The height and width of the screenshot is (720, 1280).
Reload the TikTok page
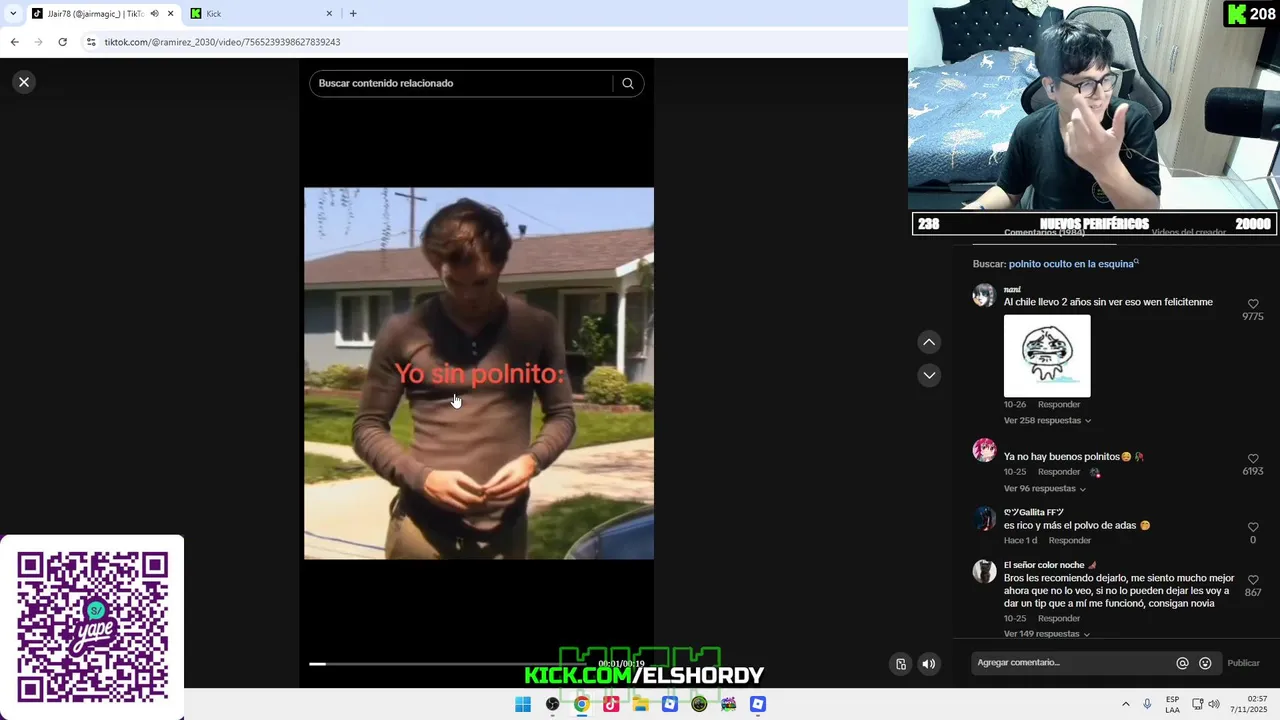62,42
